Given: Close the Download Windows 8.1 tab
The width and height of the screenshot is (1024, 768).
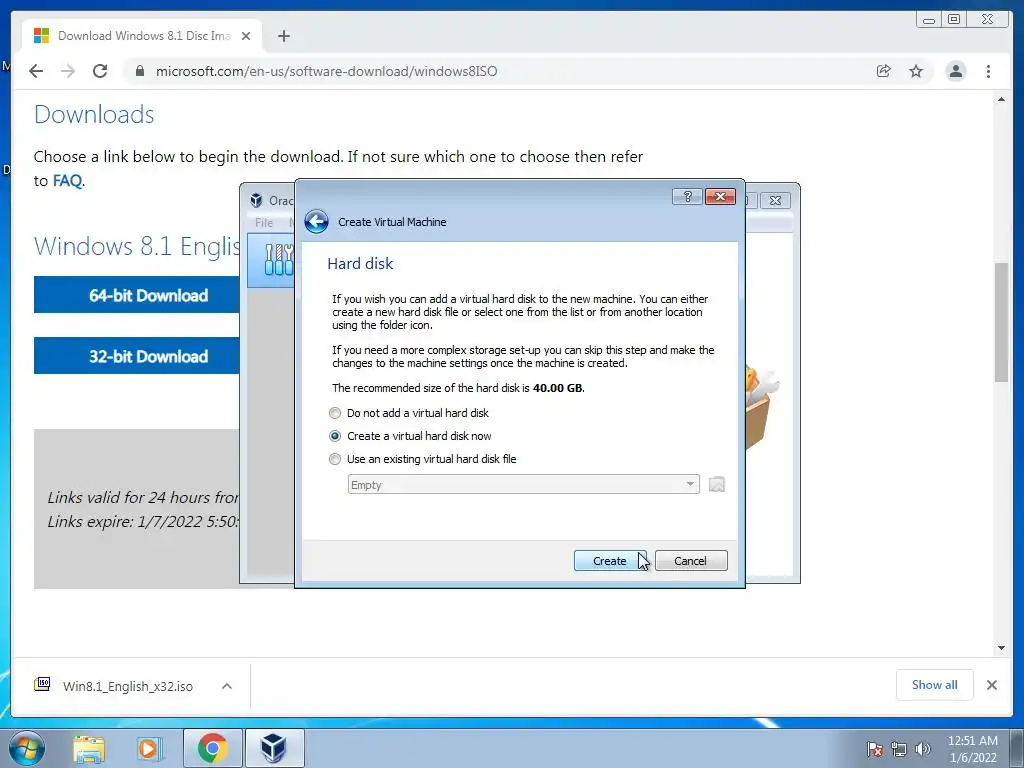Looking at the screenshot, I should [246, 36].
